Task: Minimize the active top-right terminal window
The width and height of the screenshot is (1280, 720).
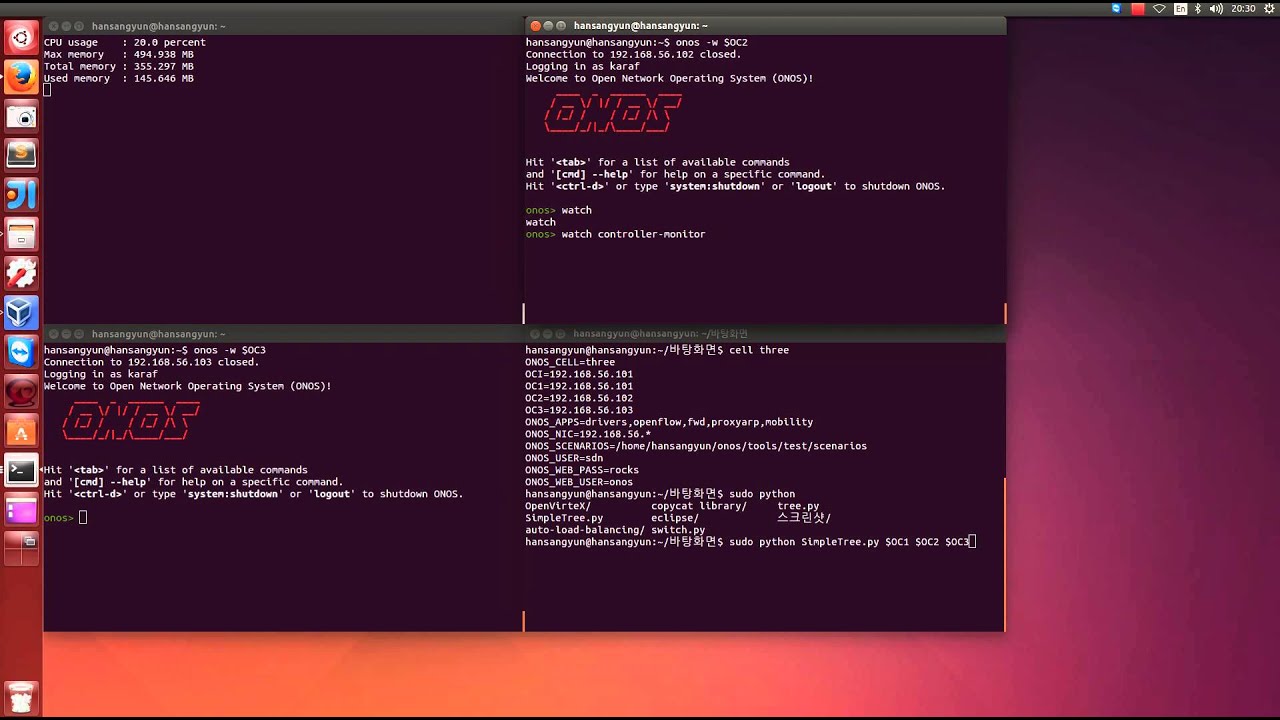Action: [548, 25]
